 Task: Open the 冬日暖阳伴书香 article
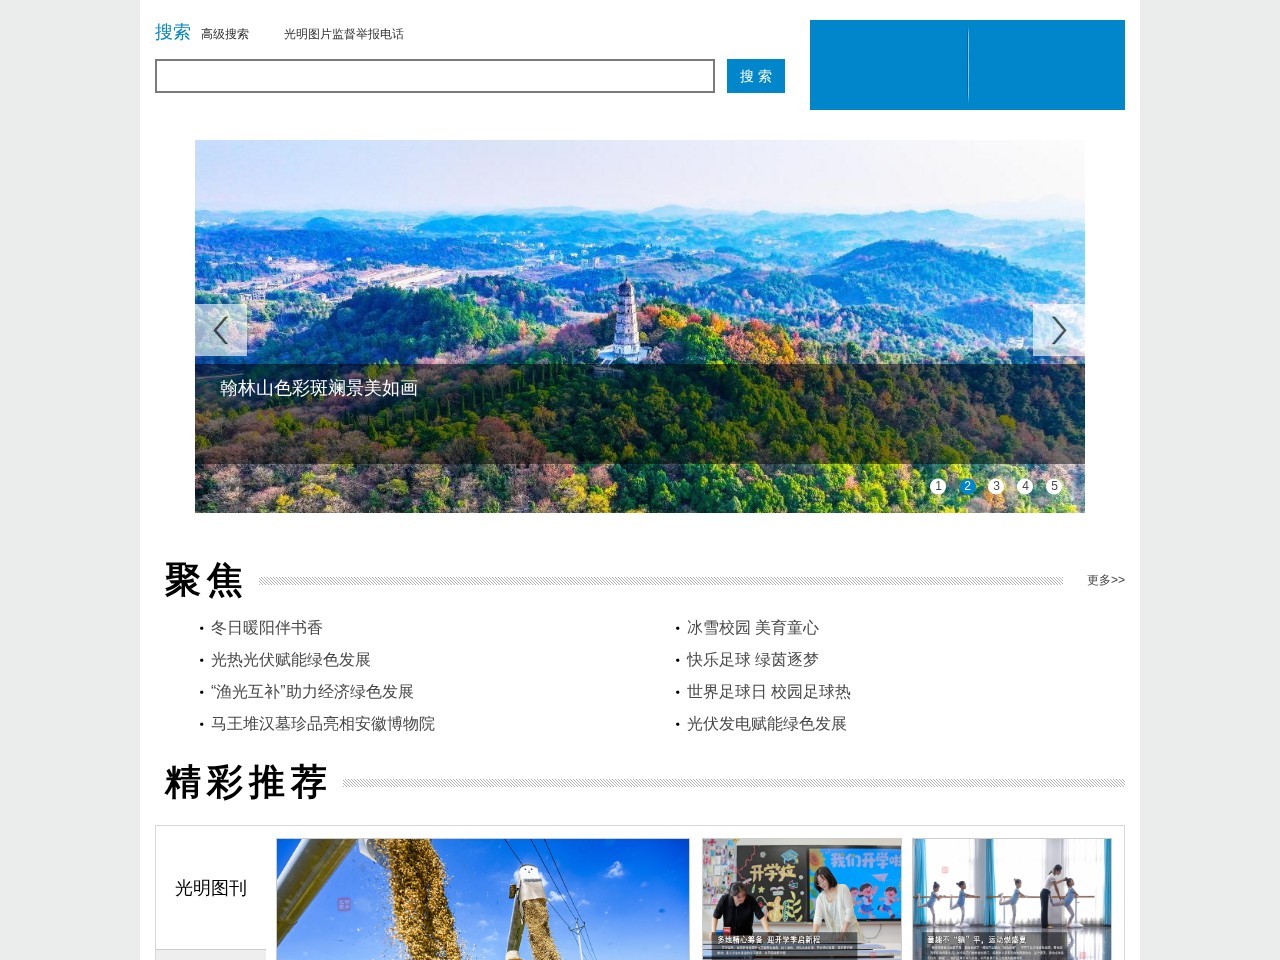(266, 628)
